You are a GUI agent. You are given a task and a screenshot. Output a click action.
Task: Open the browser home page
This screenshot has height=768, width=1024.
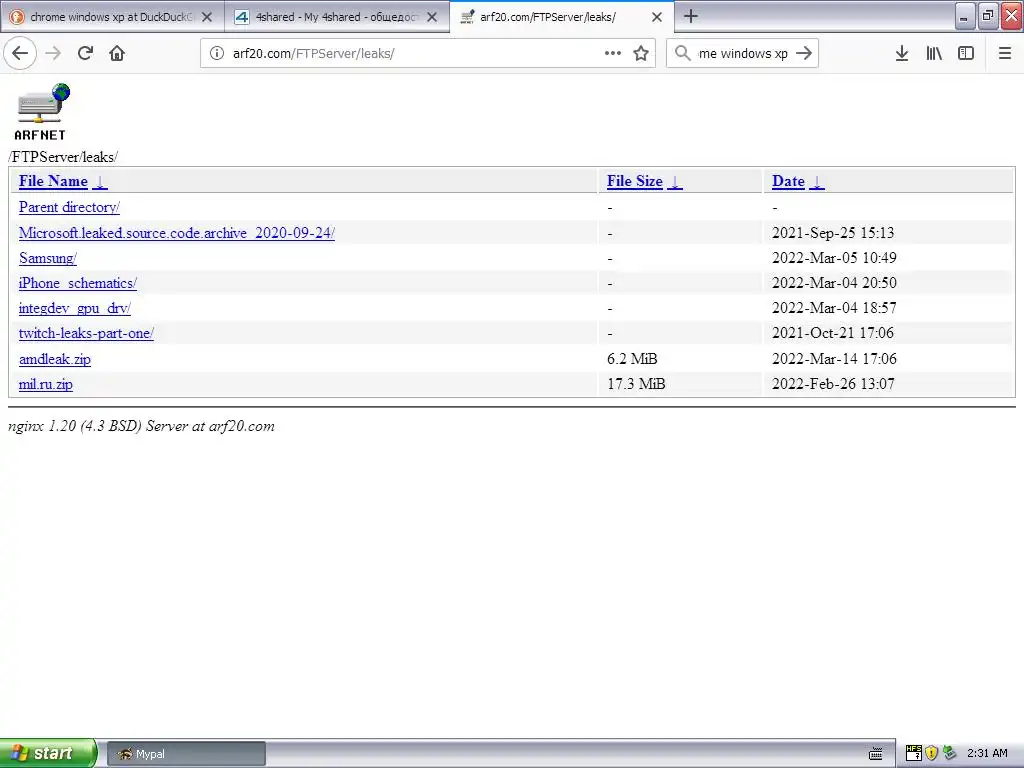pos(117,53)
